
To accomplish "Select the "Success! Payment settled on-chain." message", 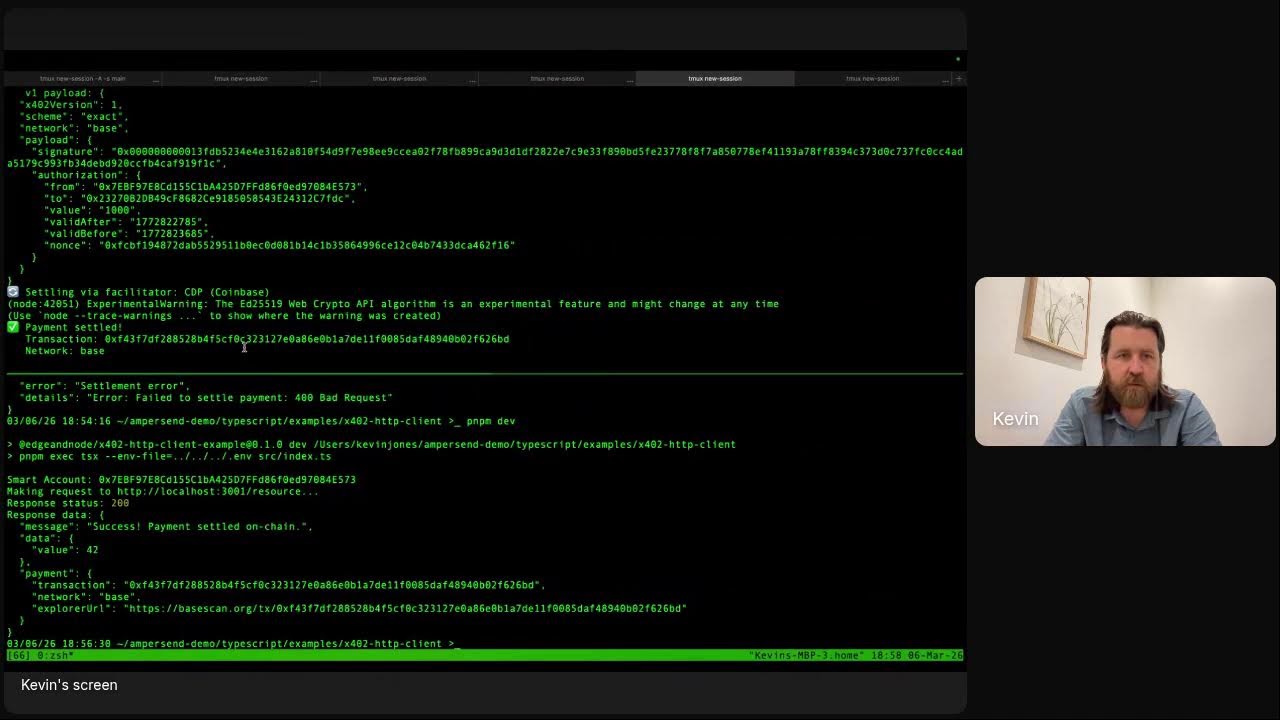I will tap(199, 527).
